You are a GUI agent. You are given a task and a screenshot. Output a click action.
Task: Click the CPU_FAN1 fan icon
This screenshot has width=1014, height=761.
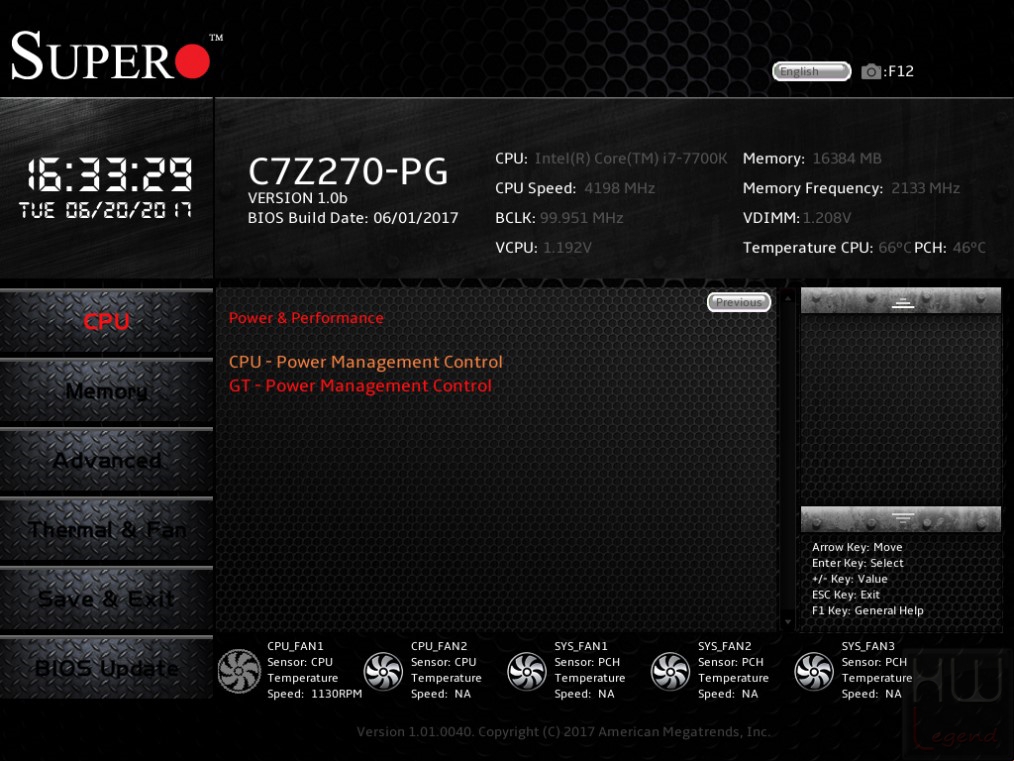click(239, 670)
